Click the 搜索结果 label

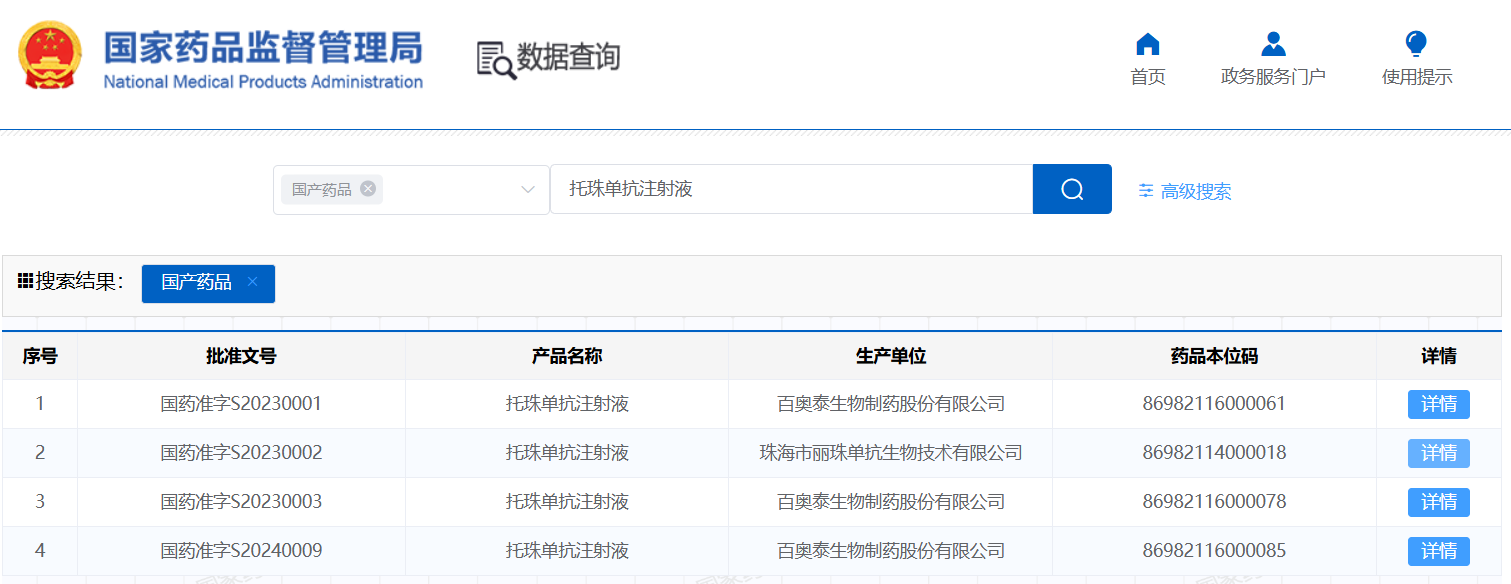(80, 281)
